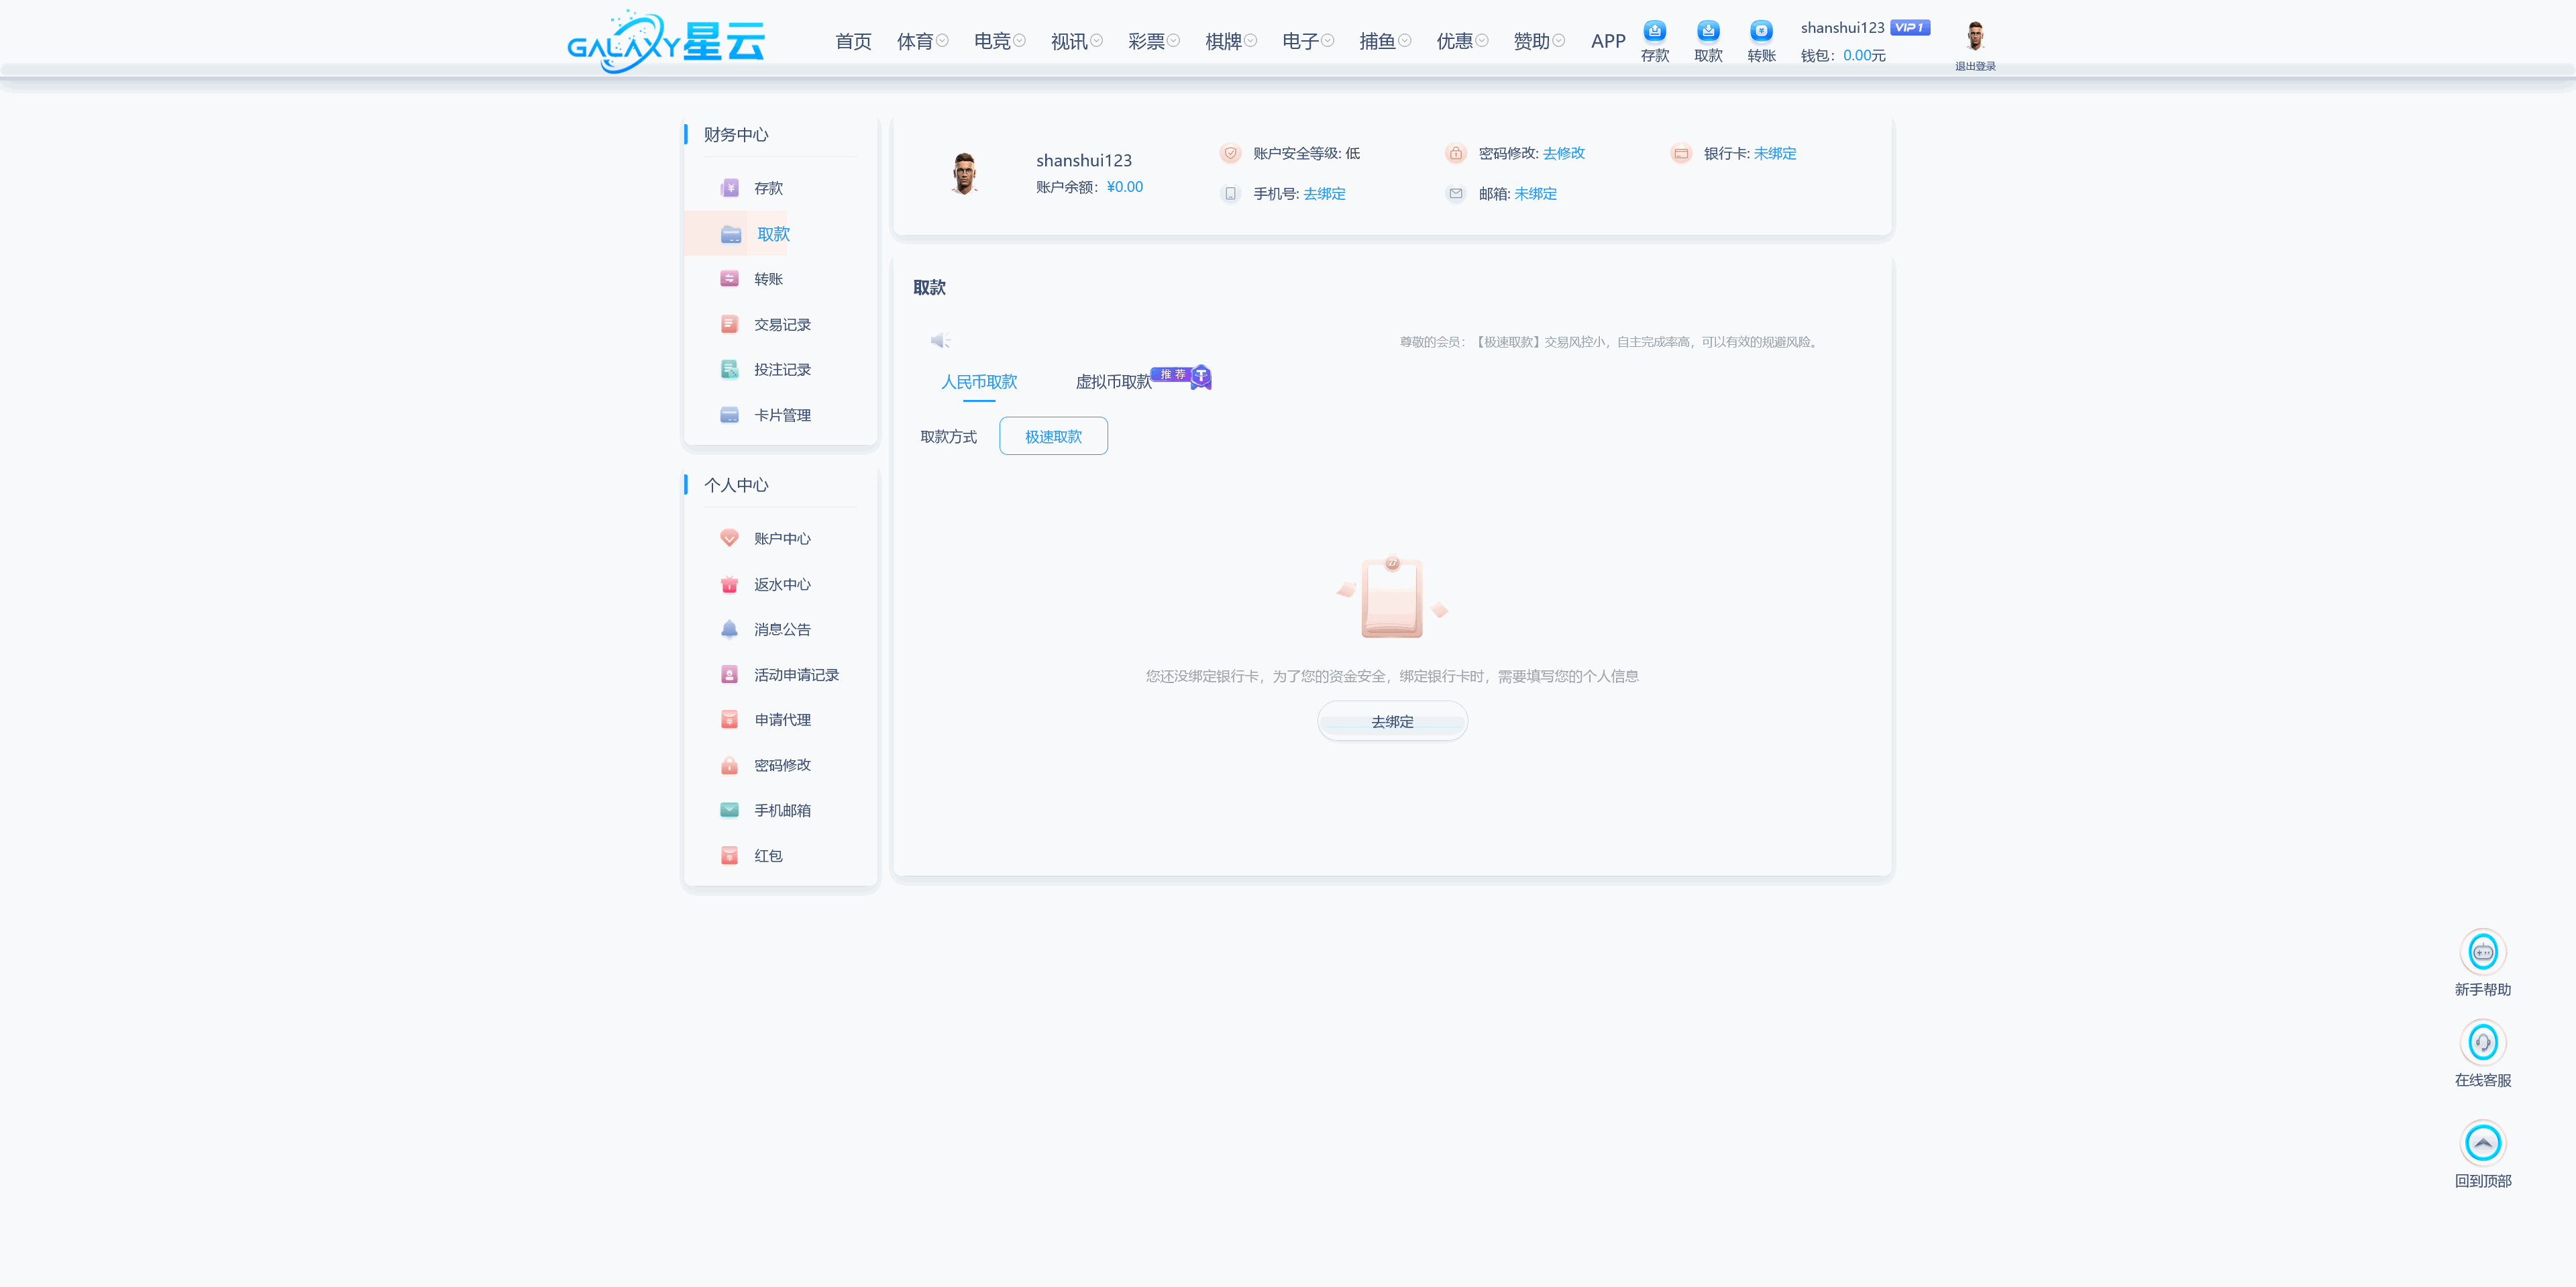
Task: Open the 在线客服 customer service icon
Action: click(x=2482, y=1043)
